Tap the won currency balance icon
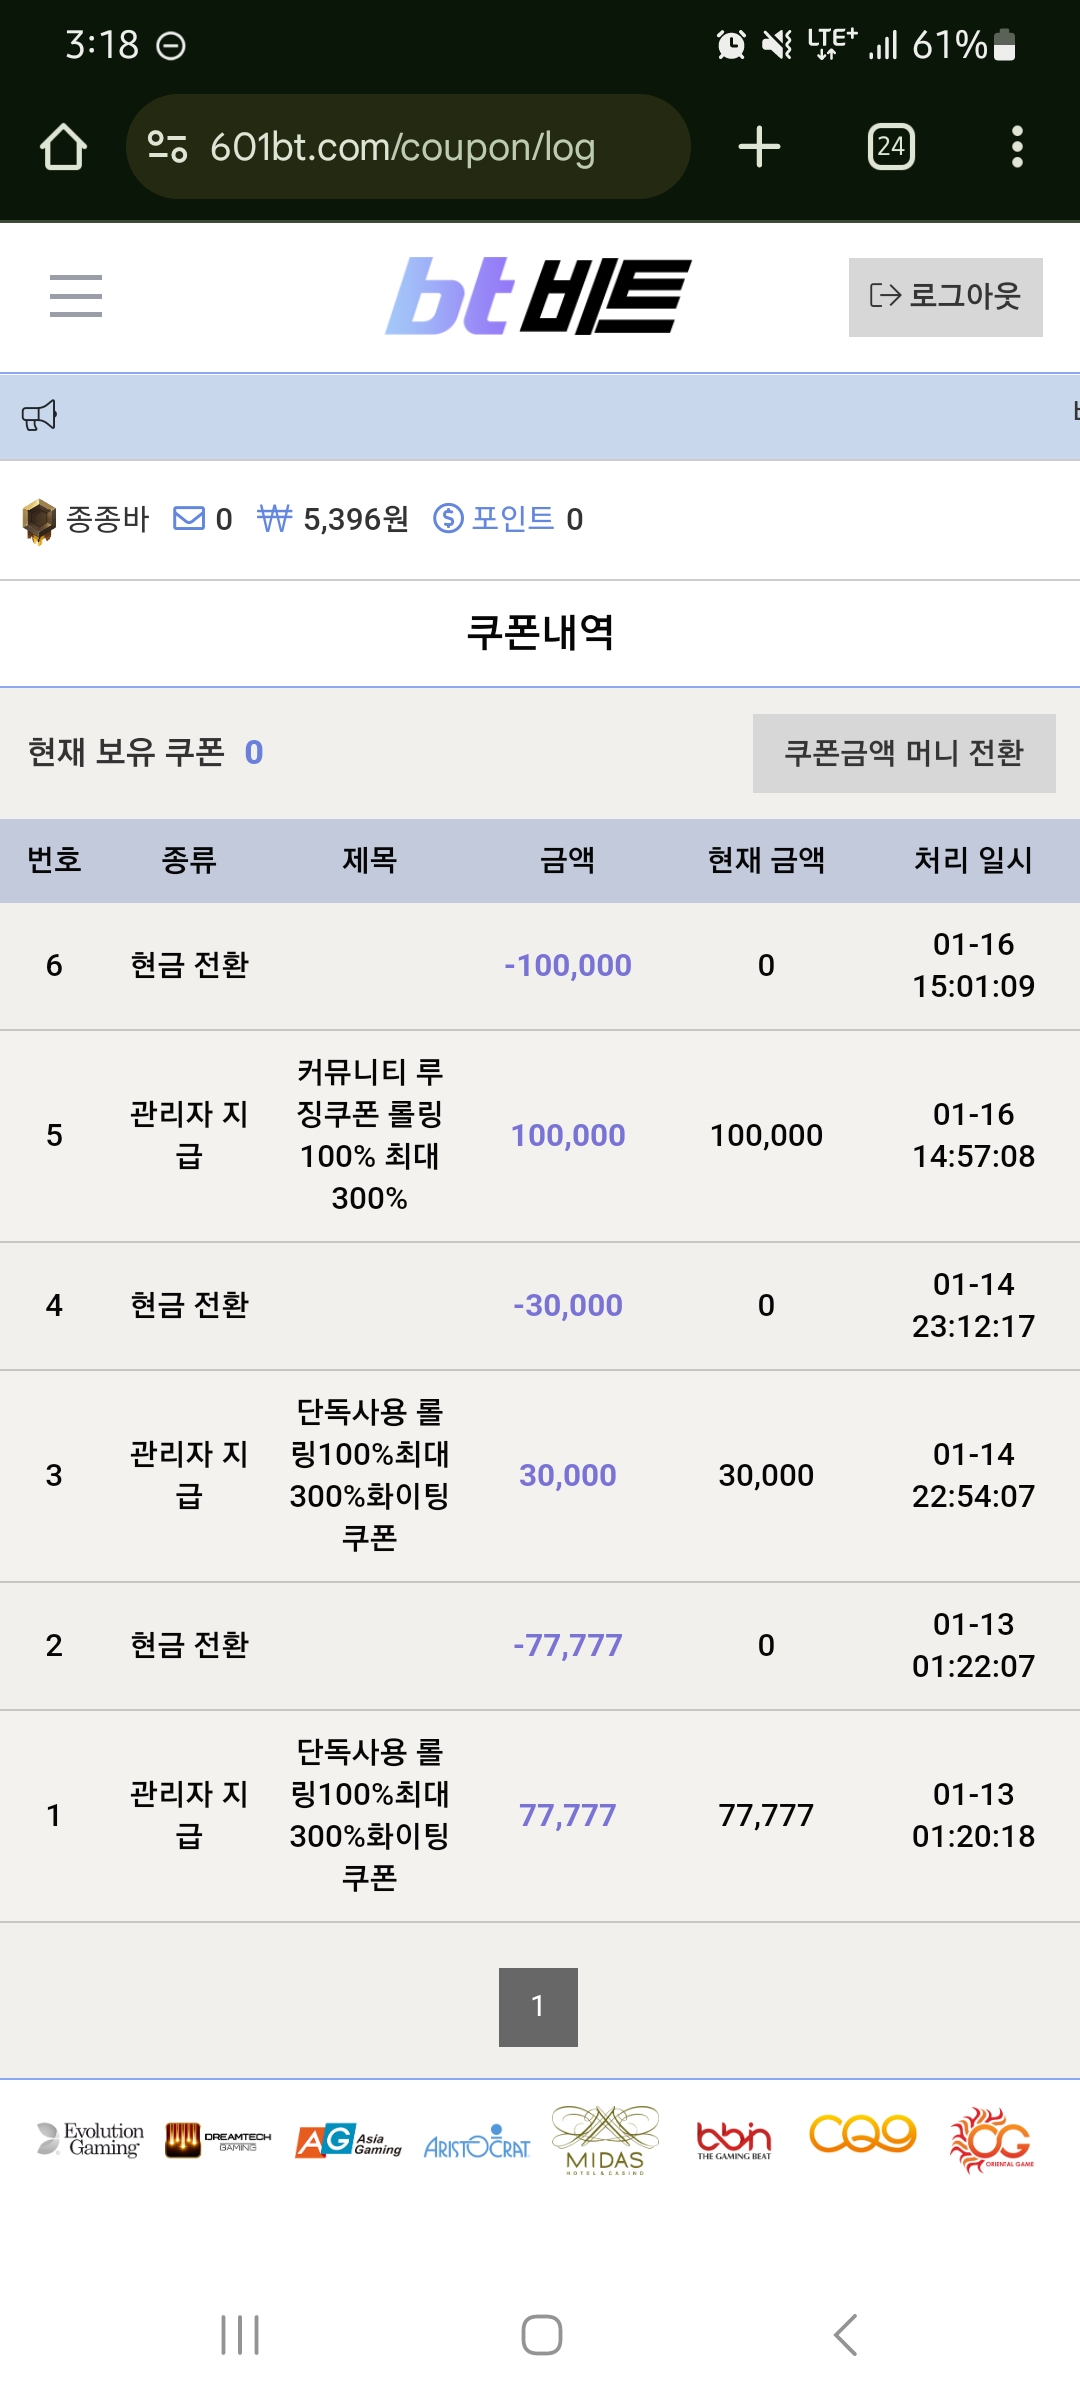 (274, 518)
